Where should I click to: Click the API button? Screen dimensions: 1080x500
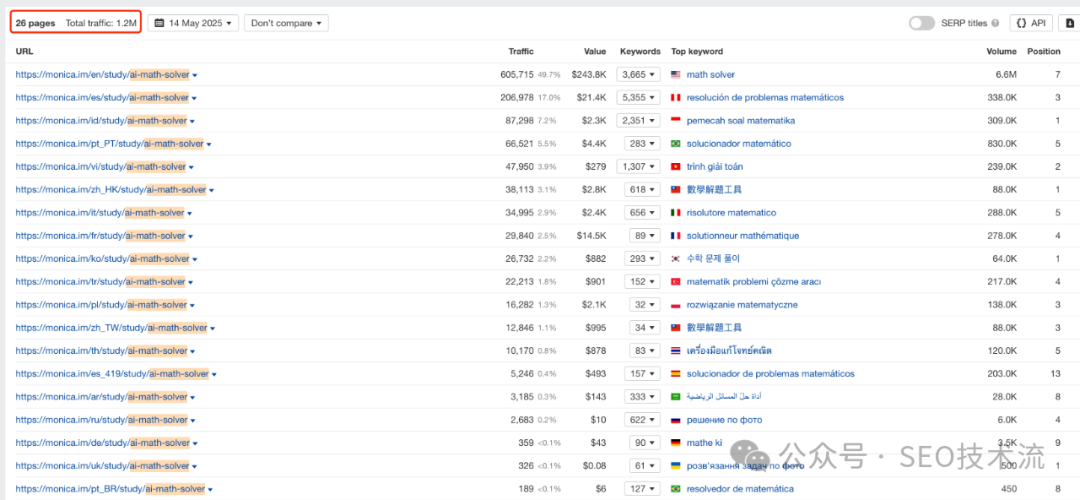[1032, 23]
